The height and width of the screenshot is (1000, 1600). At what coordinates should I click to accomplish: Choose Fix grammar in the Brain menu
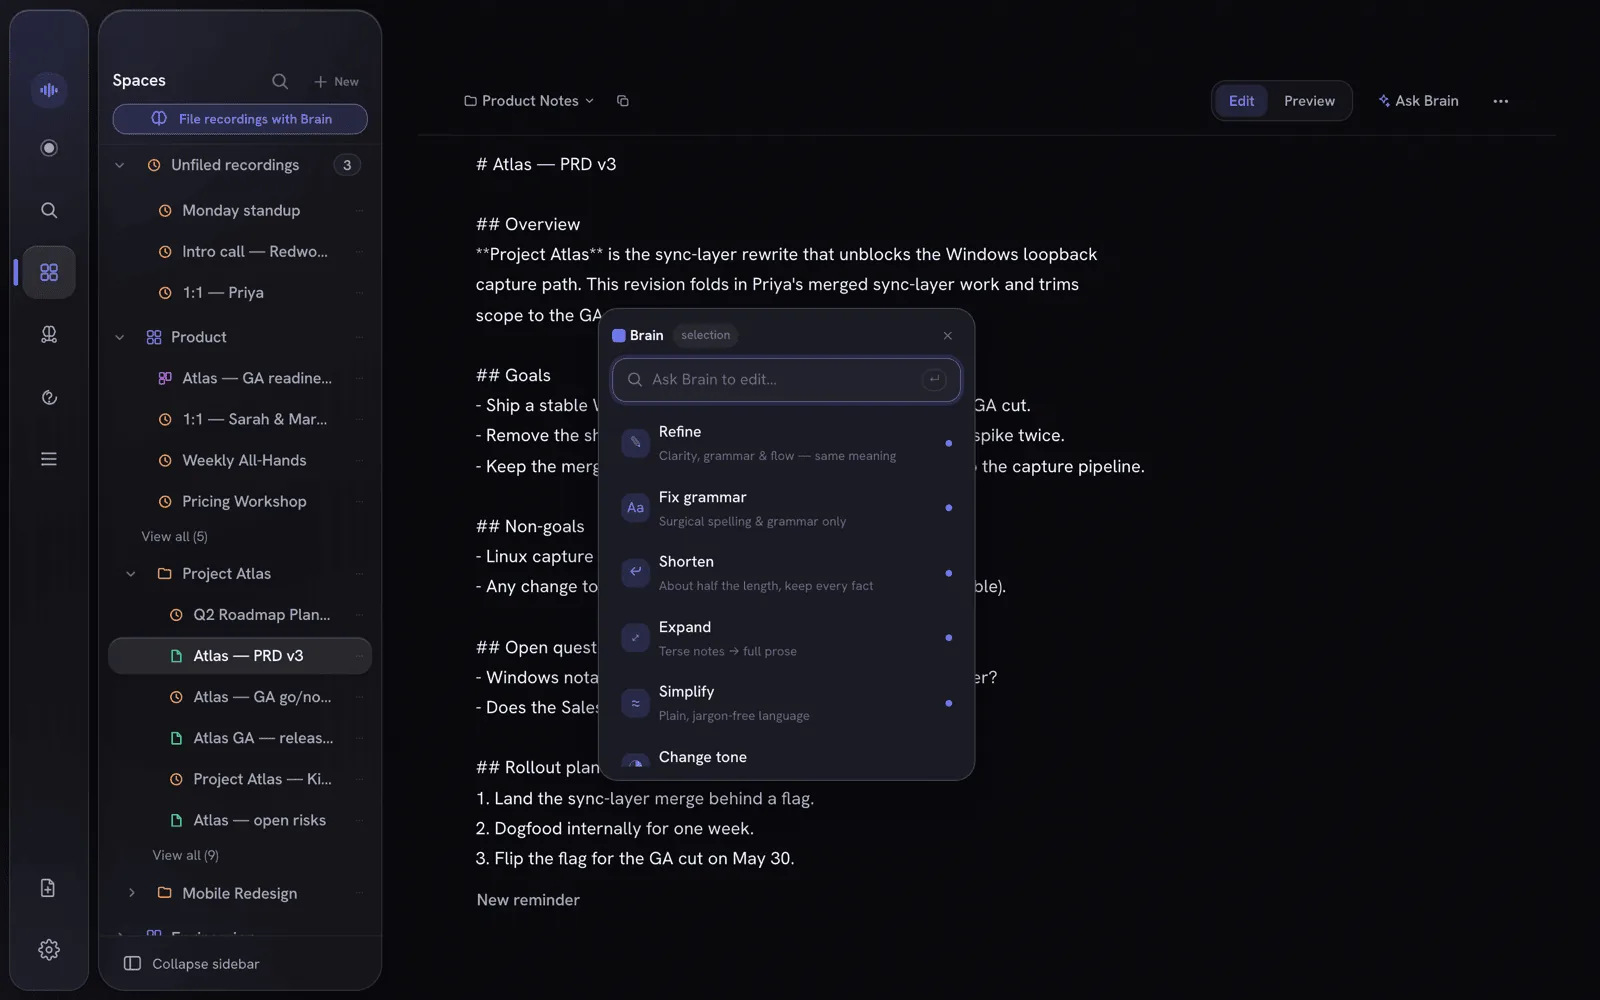tap(787, 508)
